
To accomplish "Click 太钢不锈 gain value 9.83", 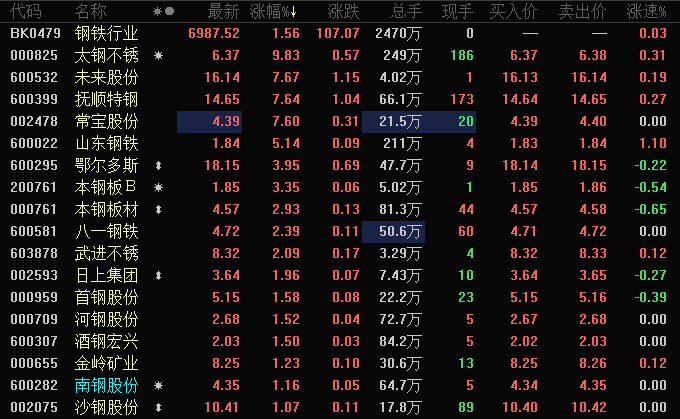I will pos(286,56).
